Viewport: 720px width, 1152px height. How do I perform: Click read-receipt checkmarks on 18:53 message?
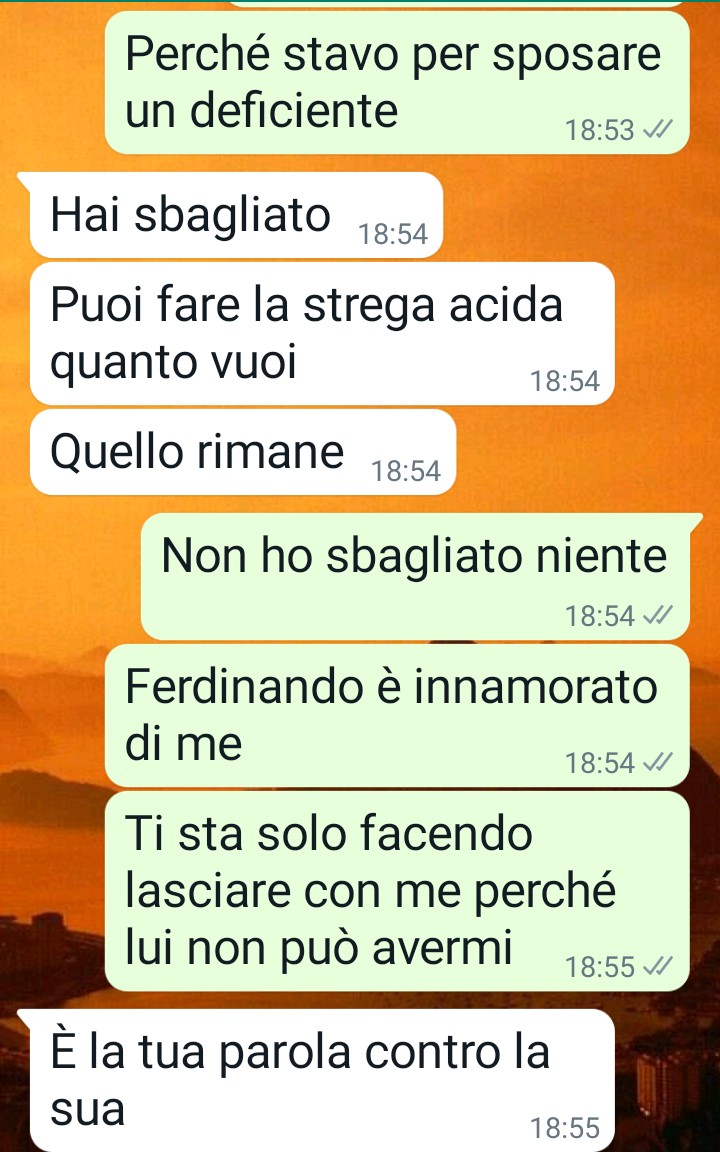657,130
